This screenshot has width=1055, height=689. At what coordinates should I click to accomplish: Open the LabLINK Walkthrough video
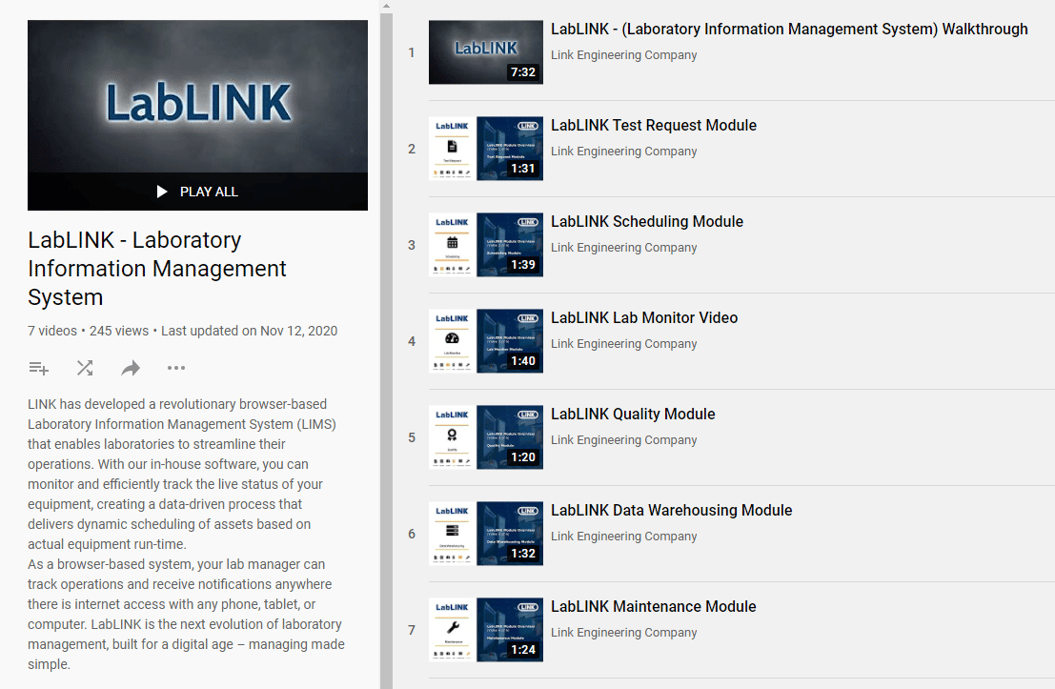(x=789, y=29)
